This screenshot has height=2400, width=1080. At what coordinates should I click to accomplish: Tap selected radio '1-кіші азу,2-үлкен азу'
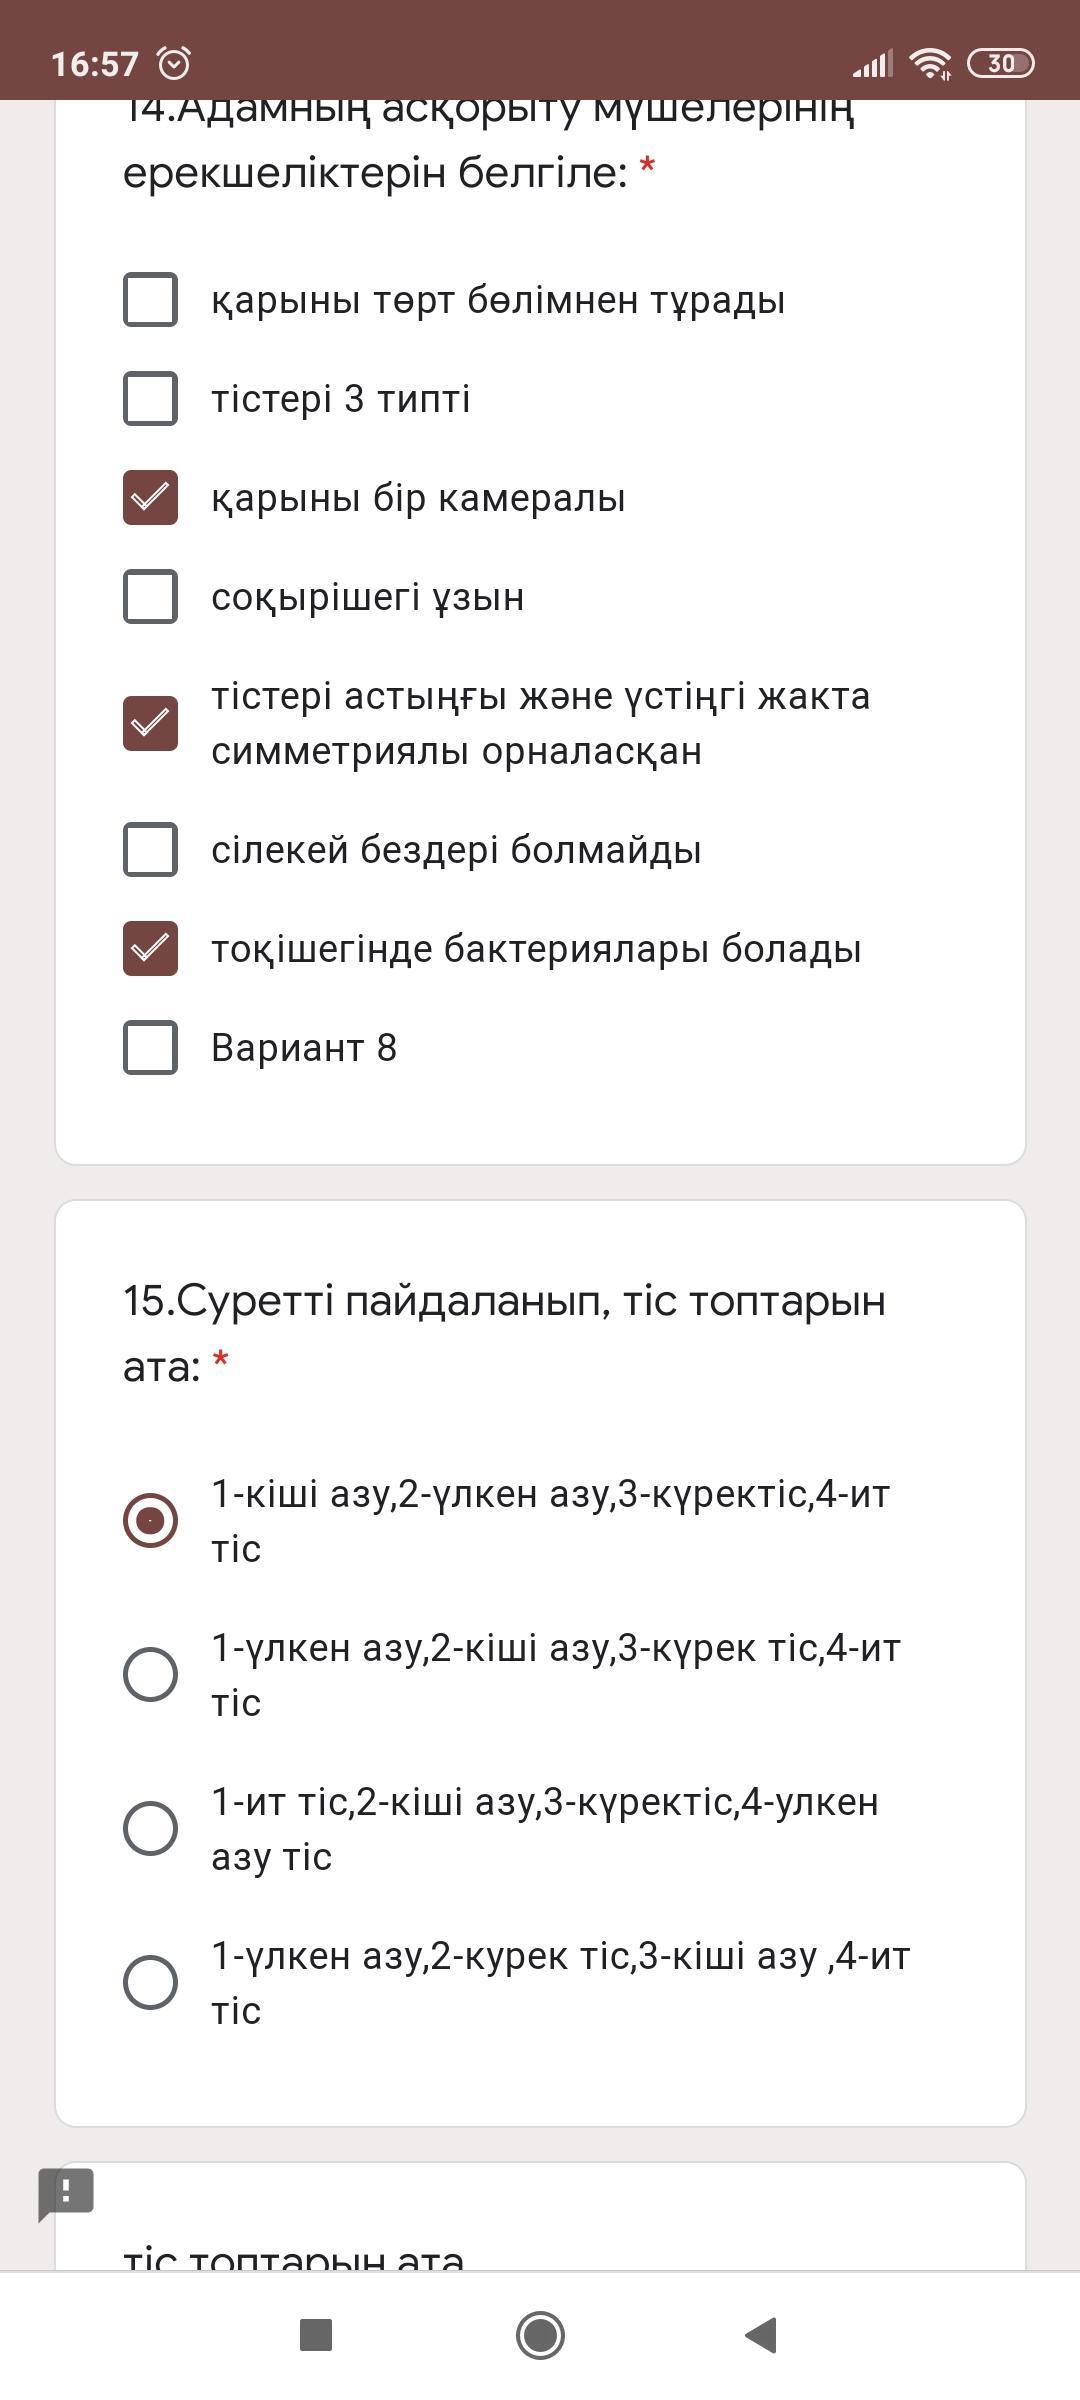(150, 1520)
